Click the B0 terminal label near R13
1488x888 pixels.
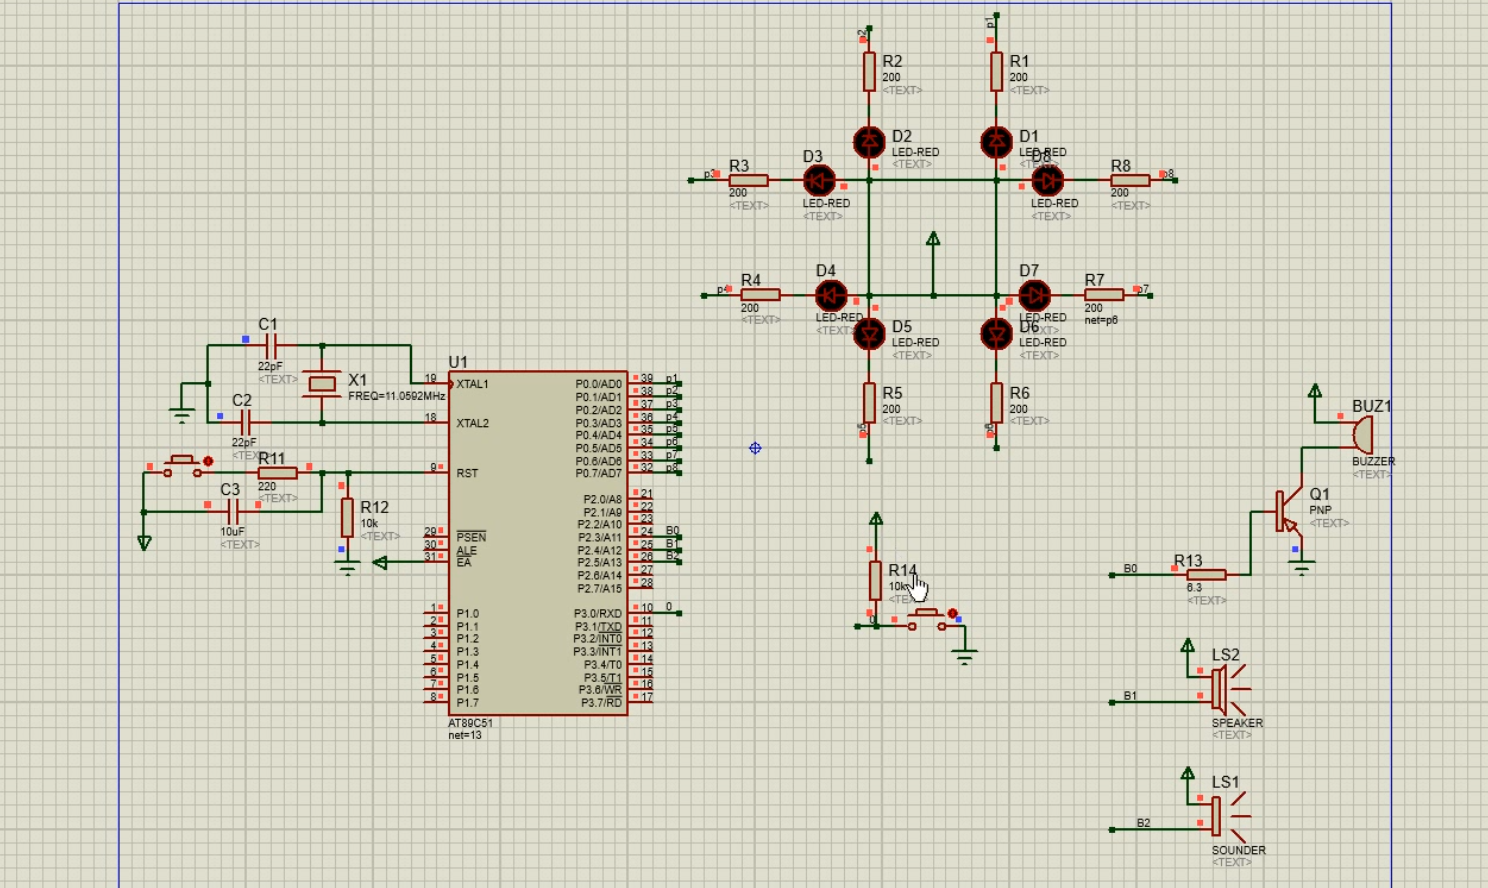1130,569
